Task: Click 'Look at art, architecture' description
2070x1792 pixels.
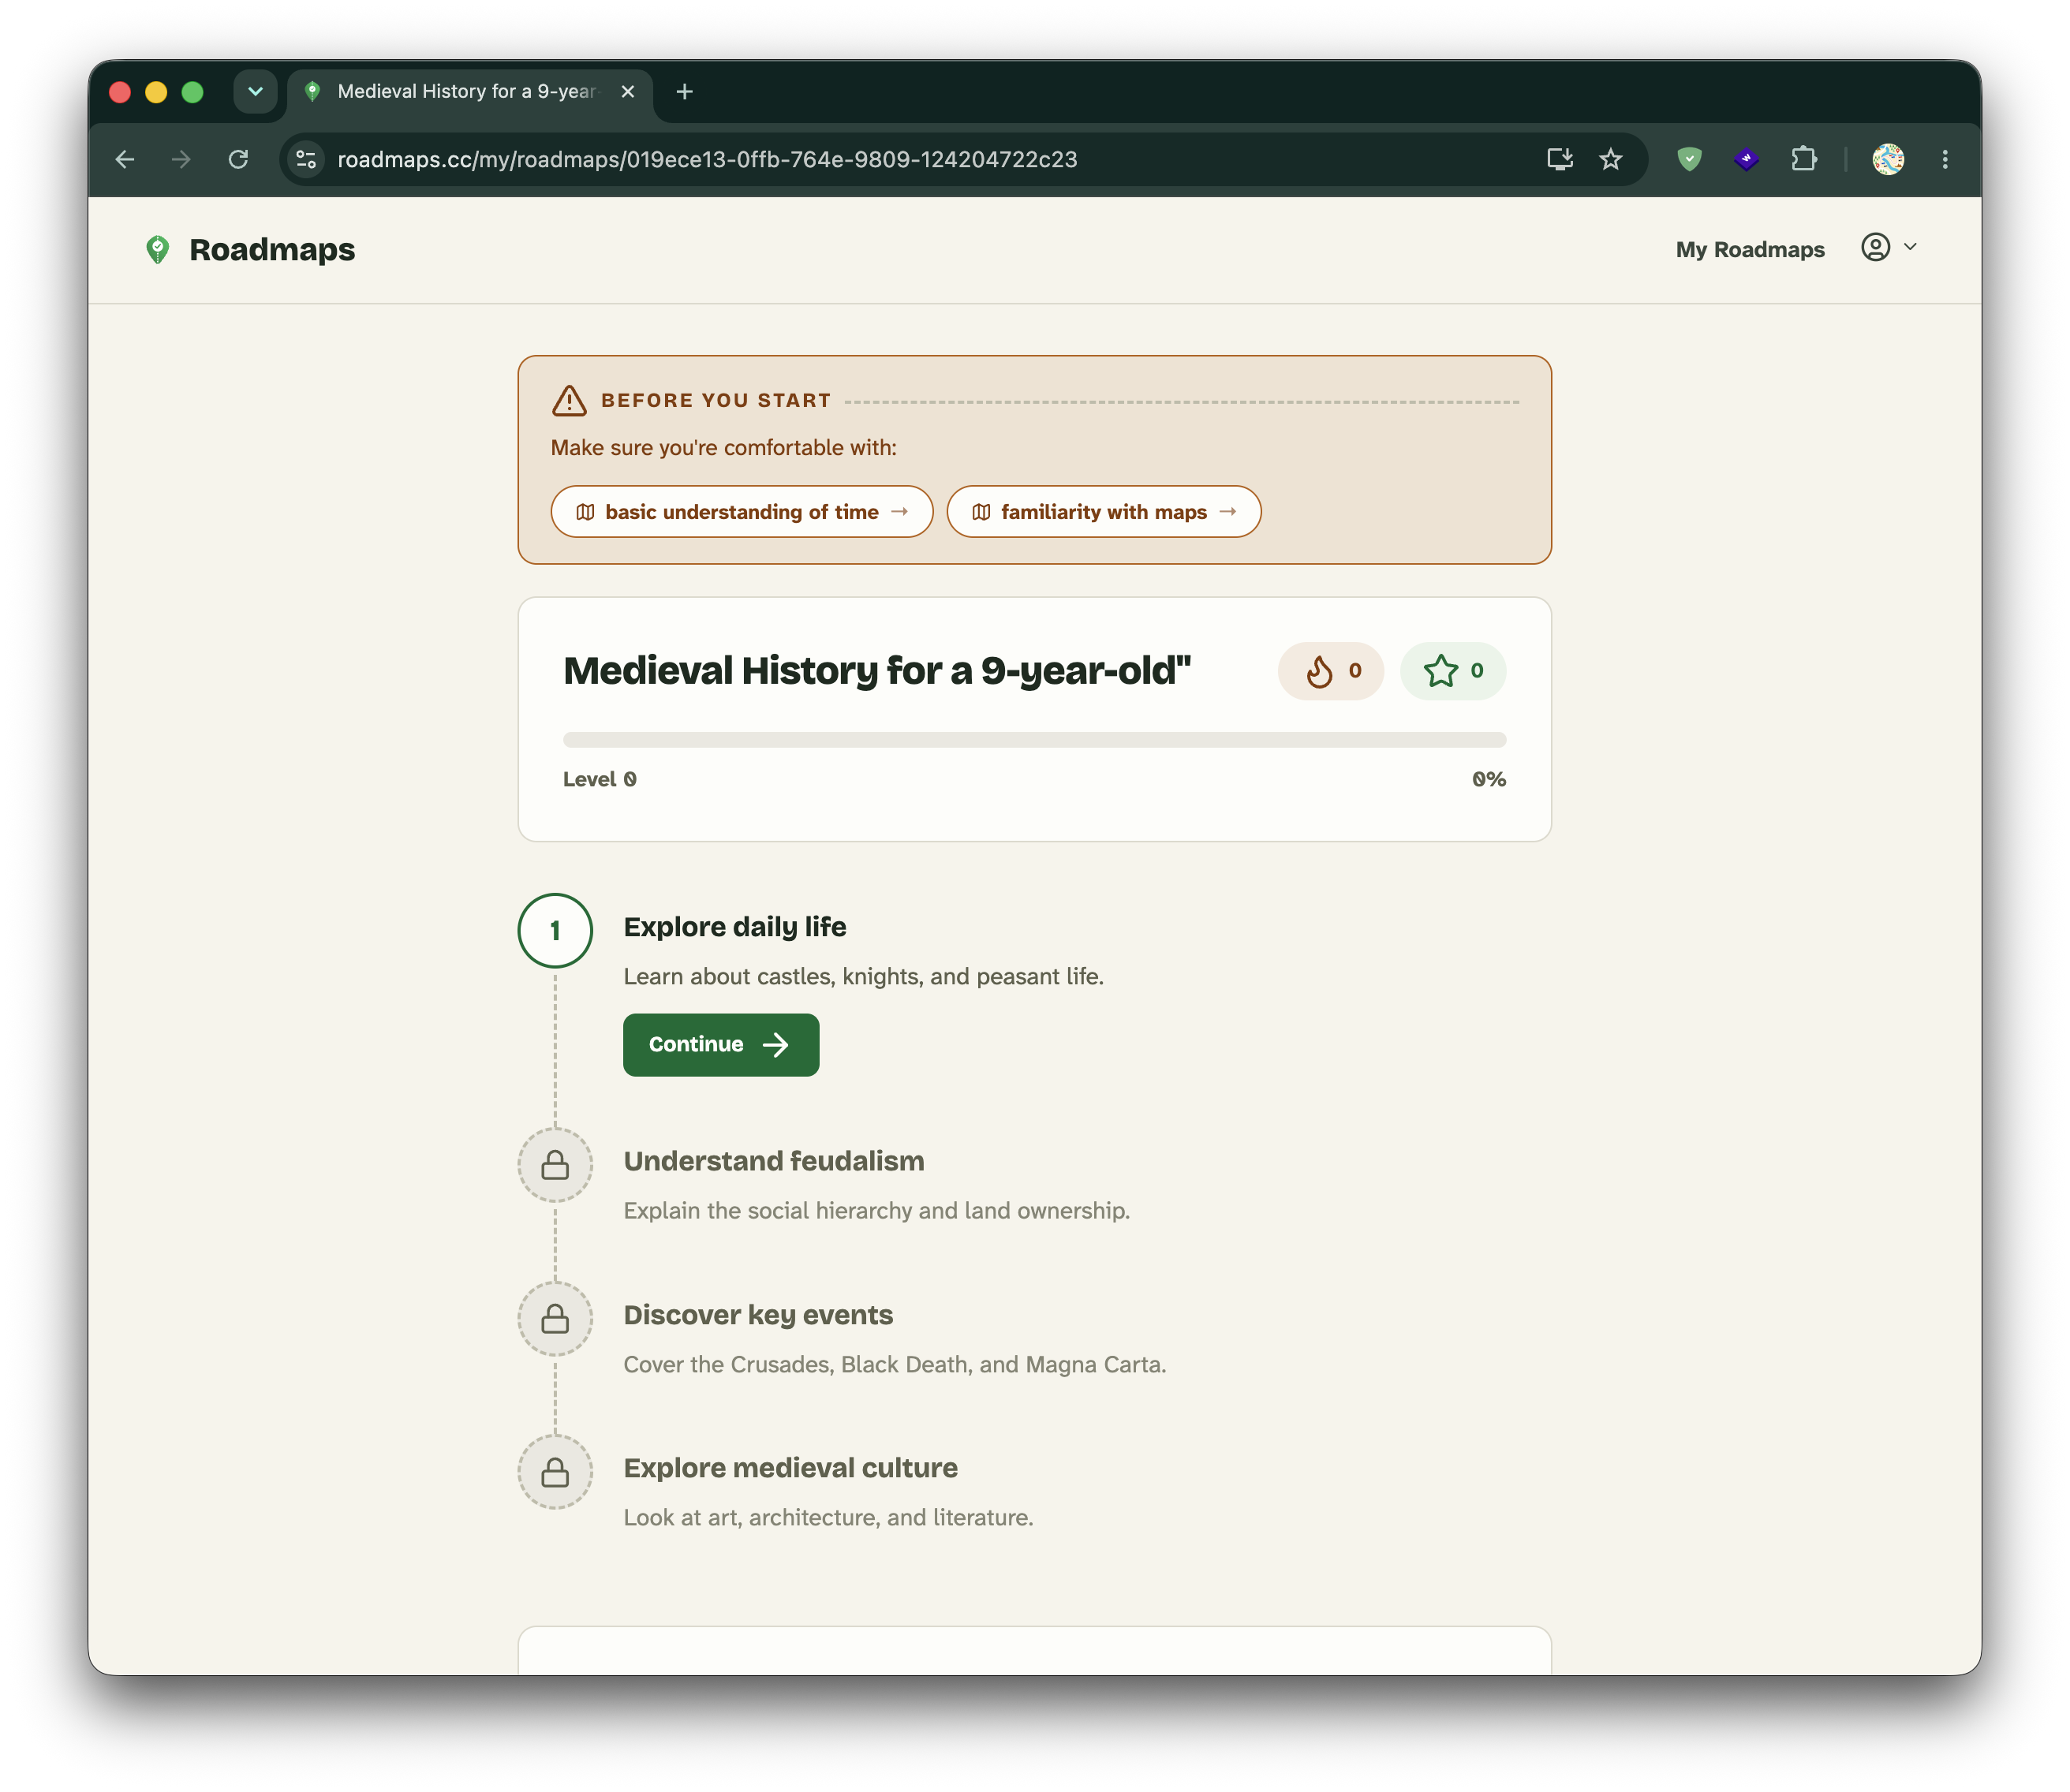Action: click(828, 1517)
